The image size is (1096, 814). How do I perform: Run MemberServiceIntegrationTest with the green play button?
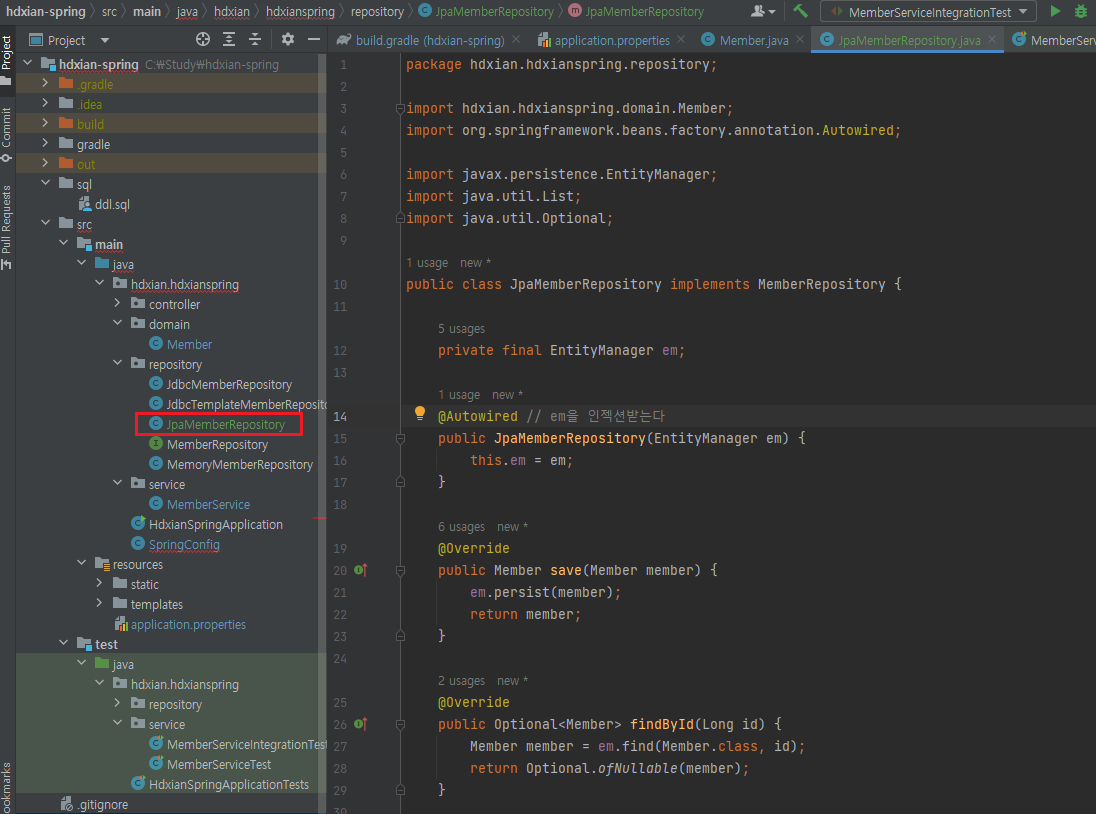(1055, 11)
